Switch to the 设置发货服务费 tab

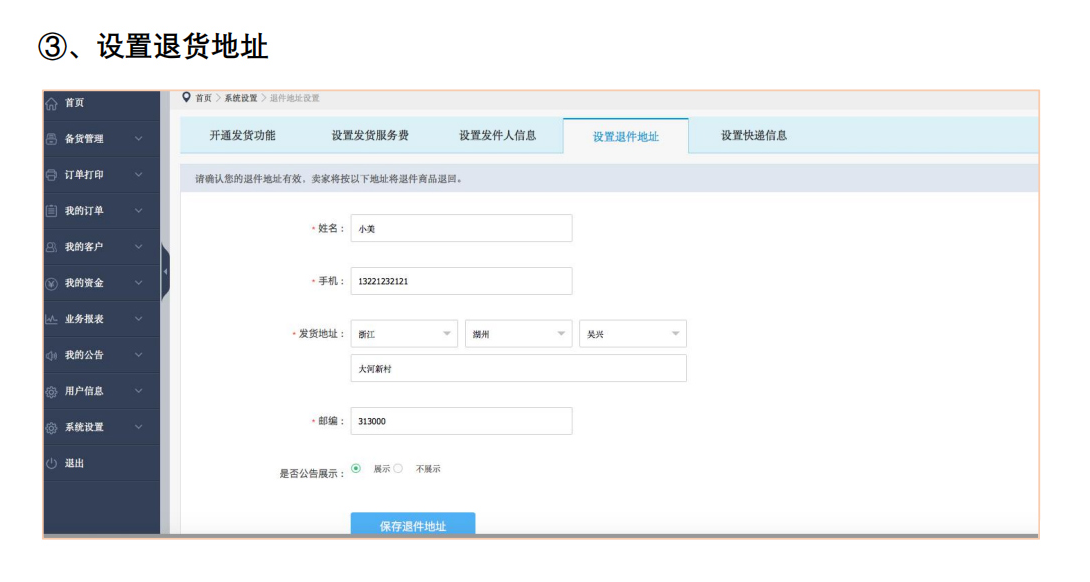pos(370,136)
